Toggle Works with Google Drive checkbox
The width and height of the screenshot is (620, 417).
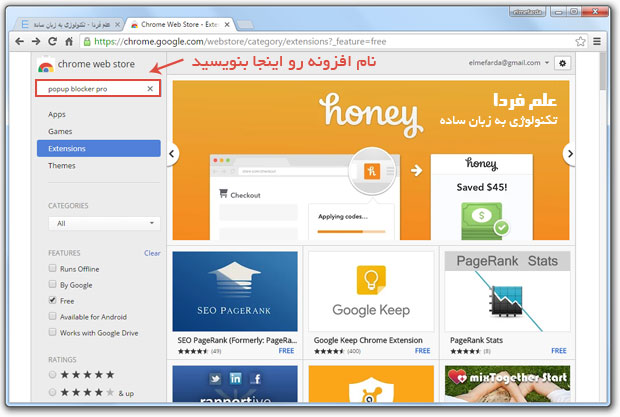(53, 332)
